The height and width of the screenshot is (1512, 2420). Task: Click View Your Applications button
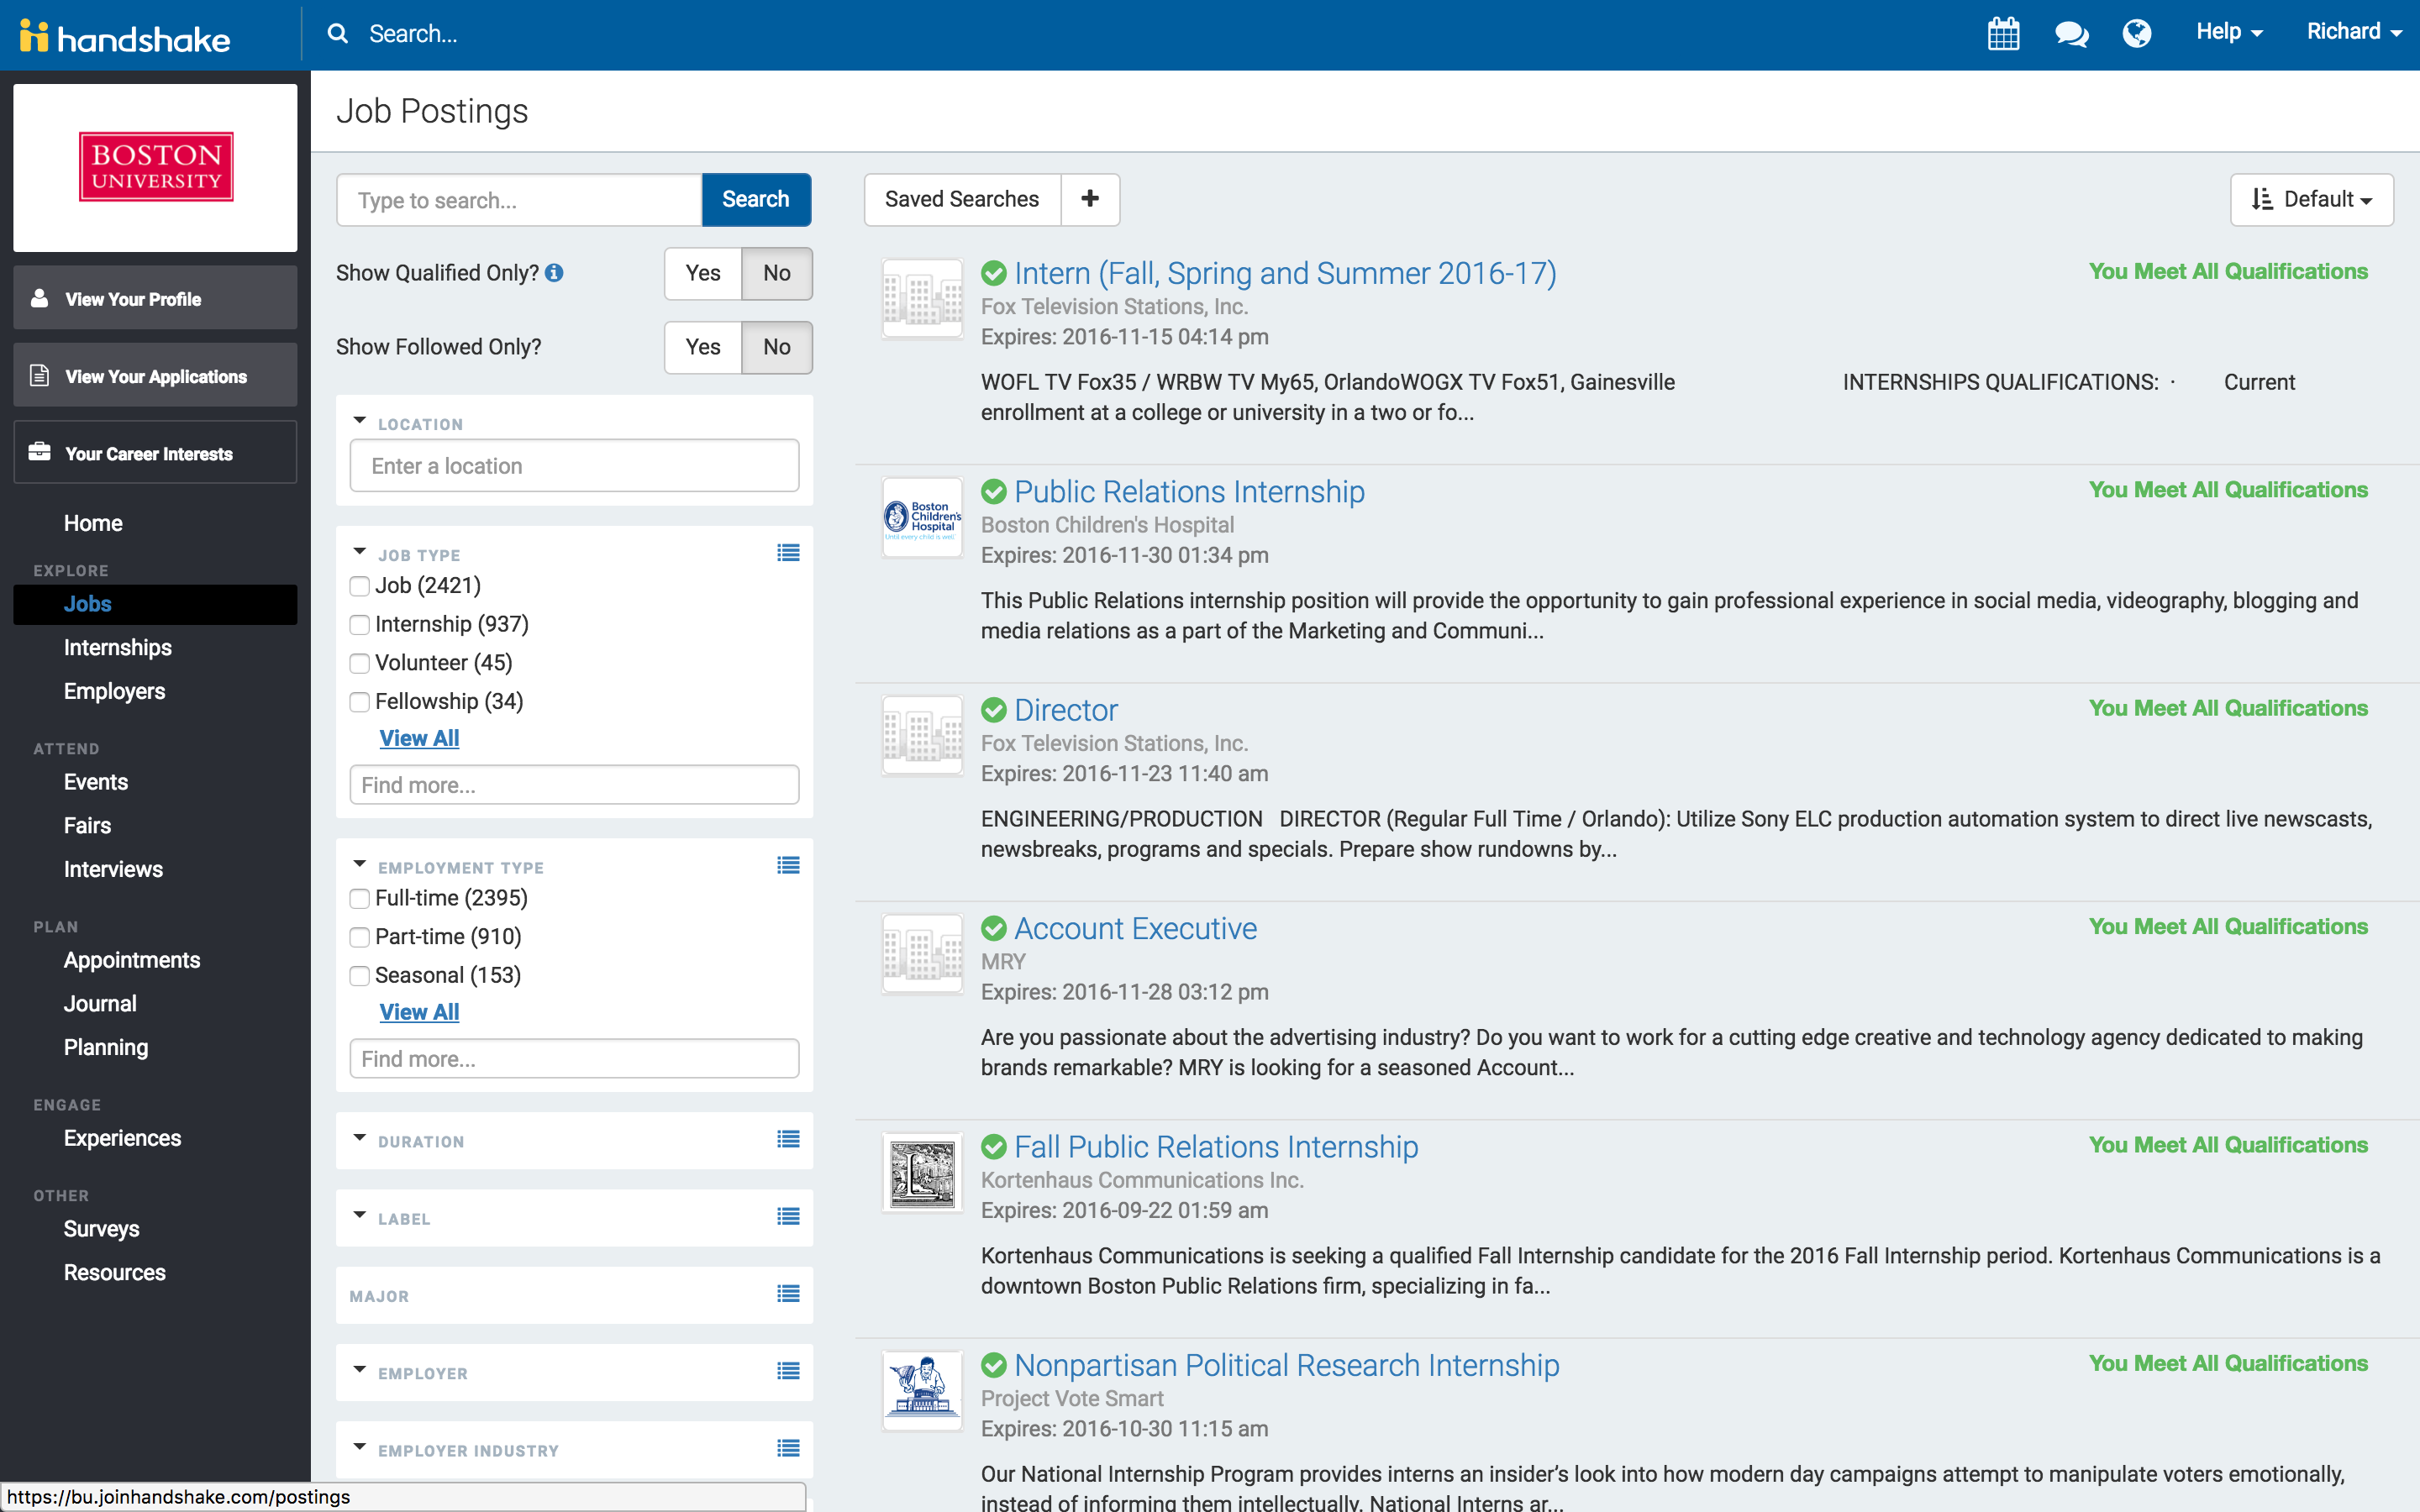pyautogui.click(x=155, y=375)
